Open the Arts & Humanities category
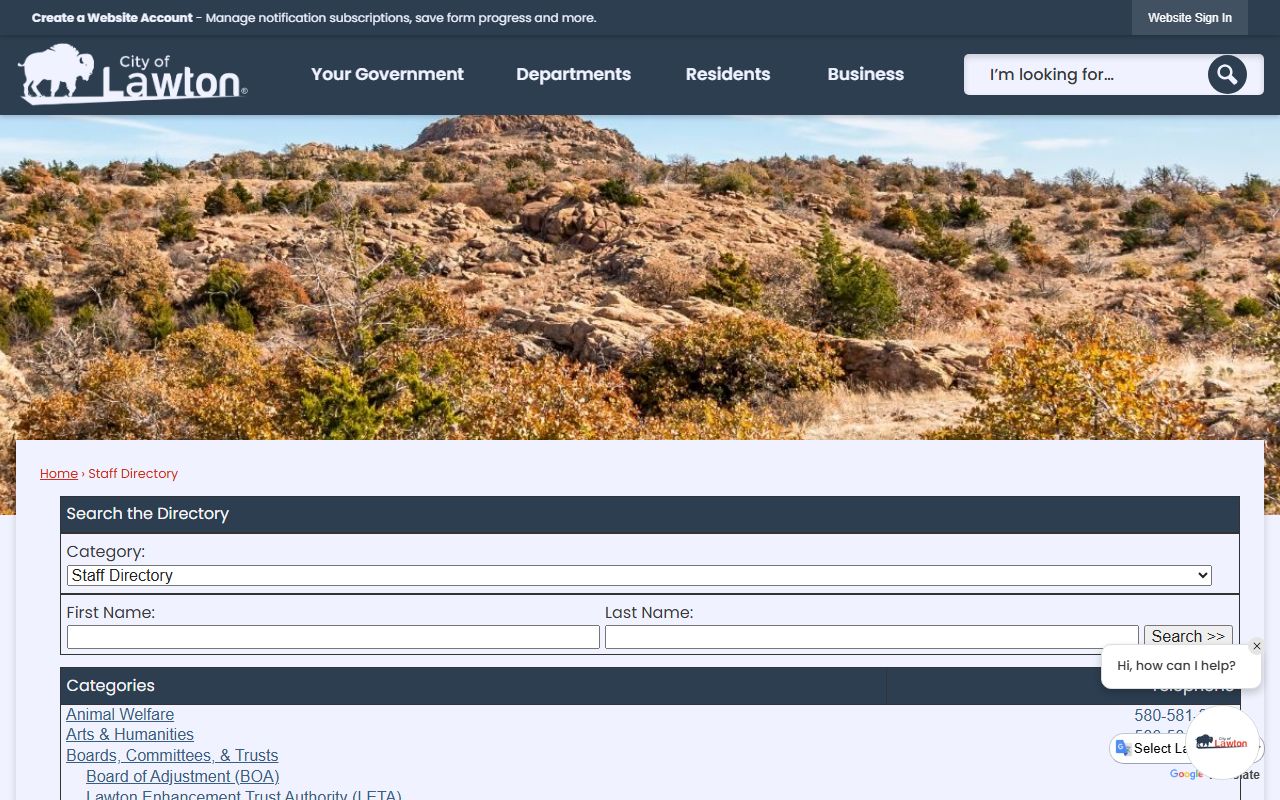Viewport: 1280px width, 800px height. (130, 734)
